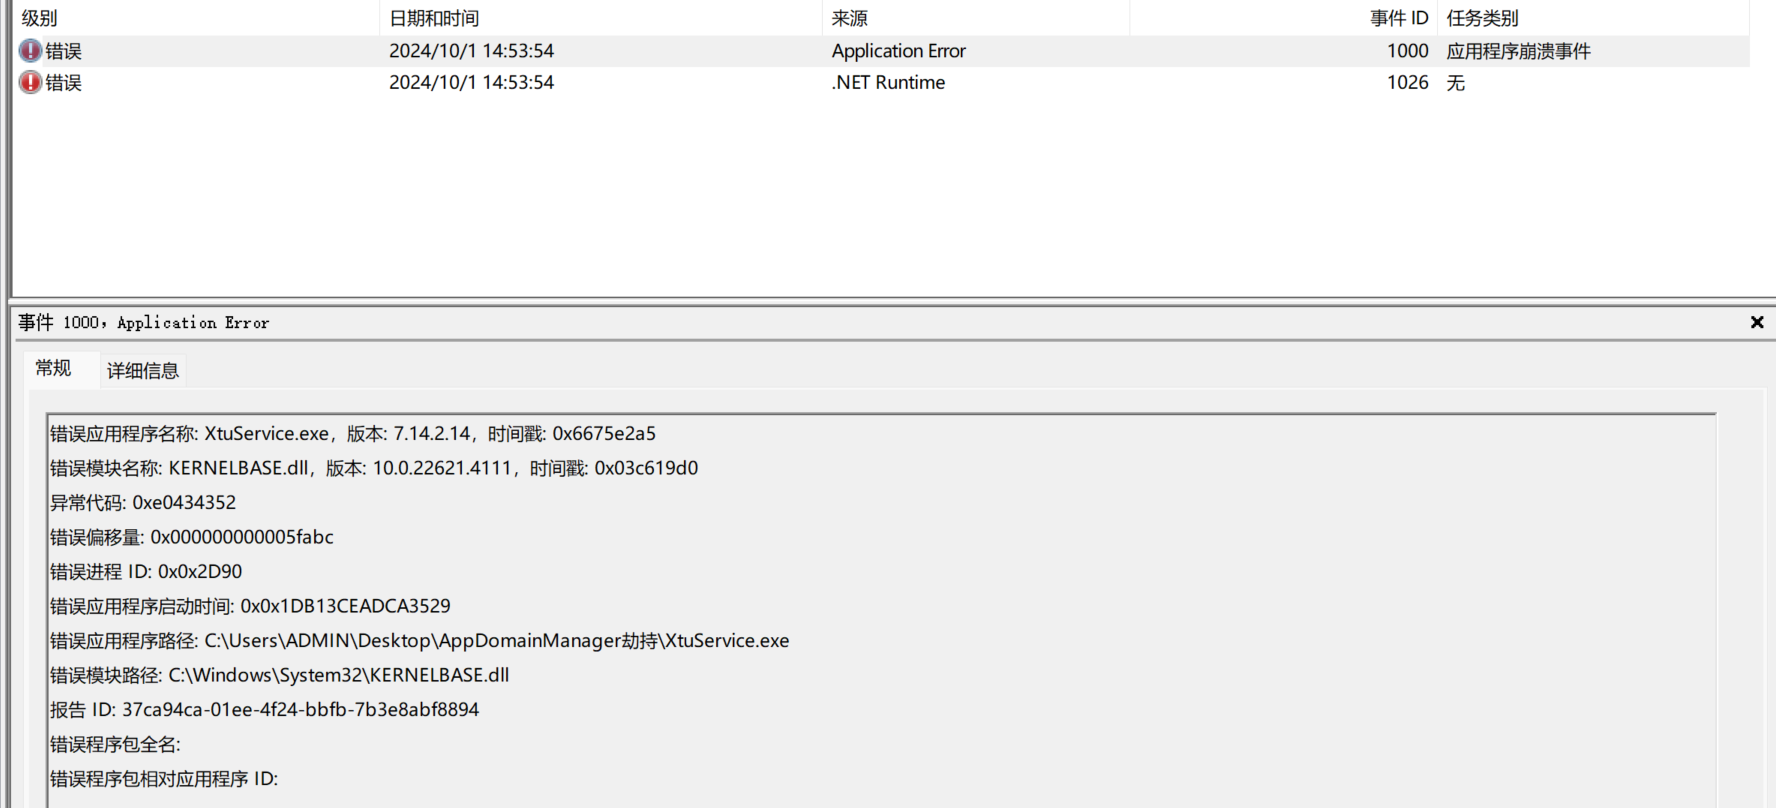This screenshot has height=808, width=1776.
Task: Select the 应用程序崩溃事件 task category cell
Action: pos(1518,51)
